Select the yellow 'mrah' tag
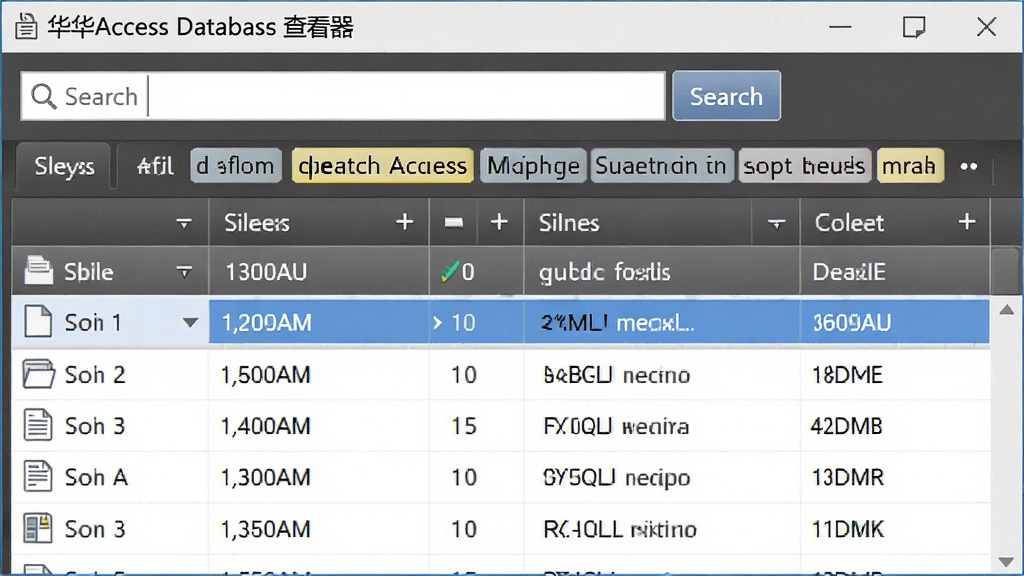1024x576 pixels. (910, 166)
